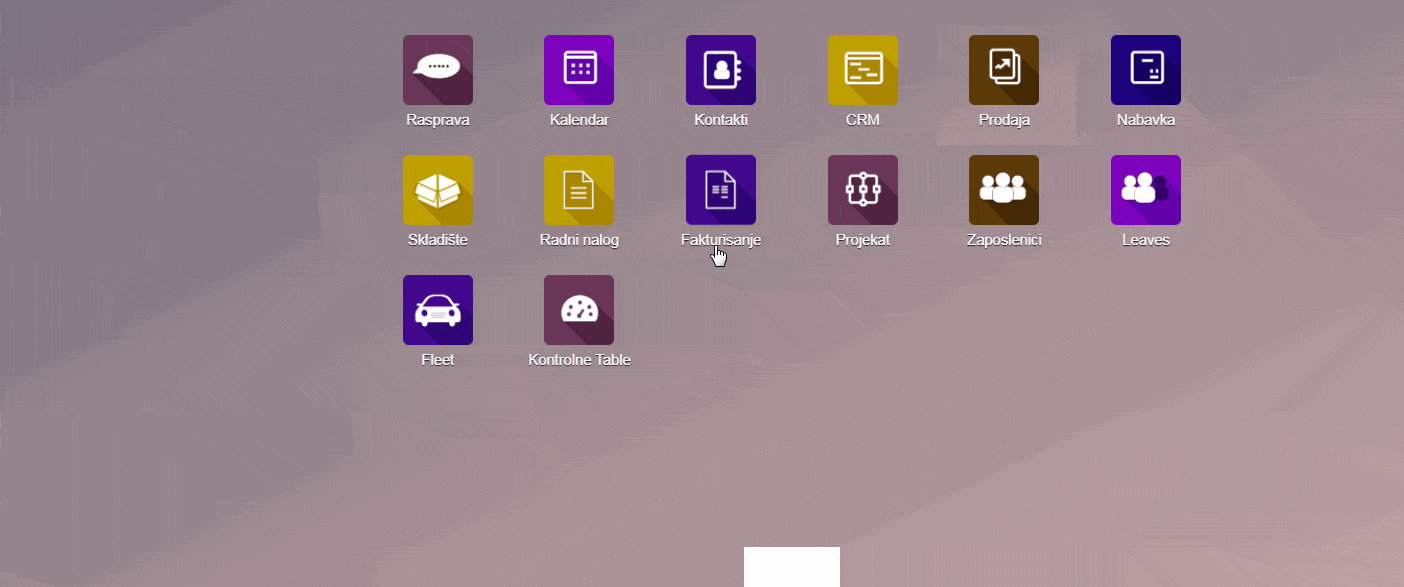Click the "Radni nalog" text label
This screenshot has width=1404, height=587.
(579, 240)
